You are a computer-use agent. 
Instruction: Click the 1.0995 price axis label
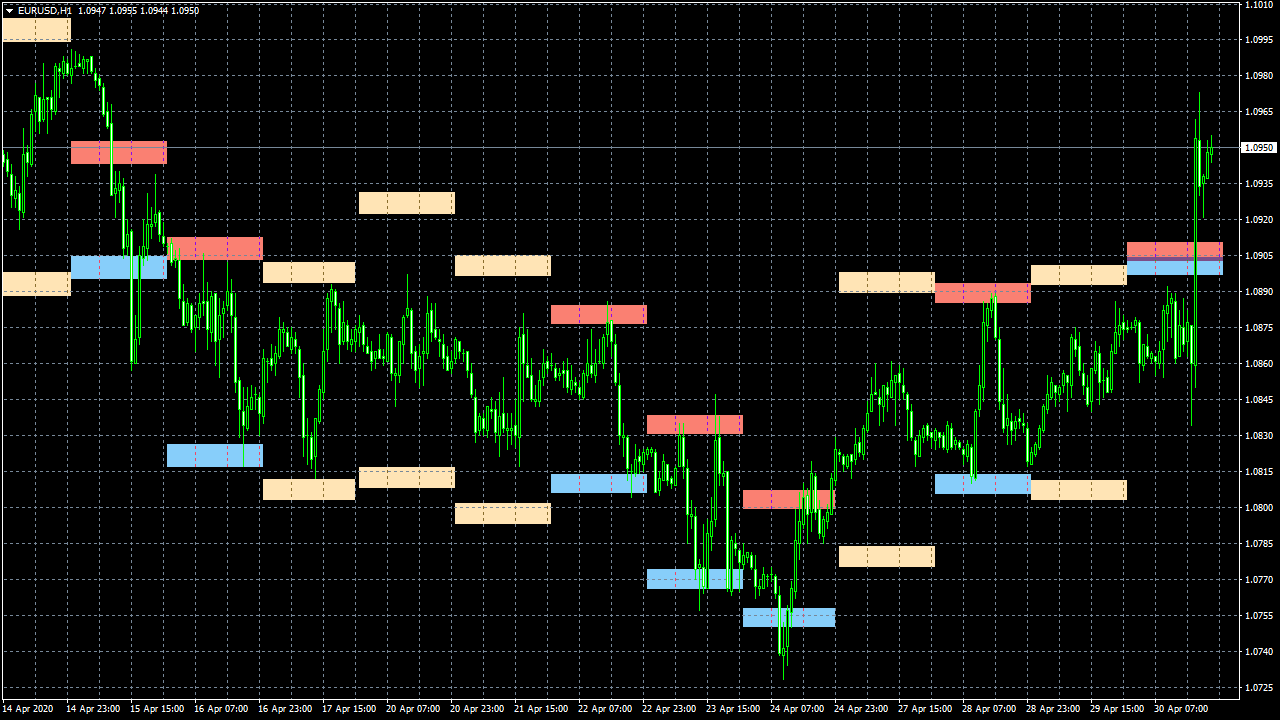pyautogui.click(x=1258, y=40)
